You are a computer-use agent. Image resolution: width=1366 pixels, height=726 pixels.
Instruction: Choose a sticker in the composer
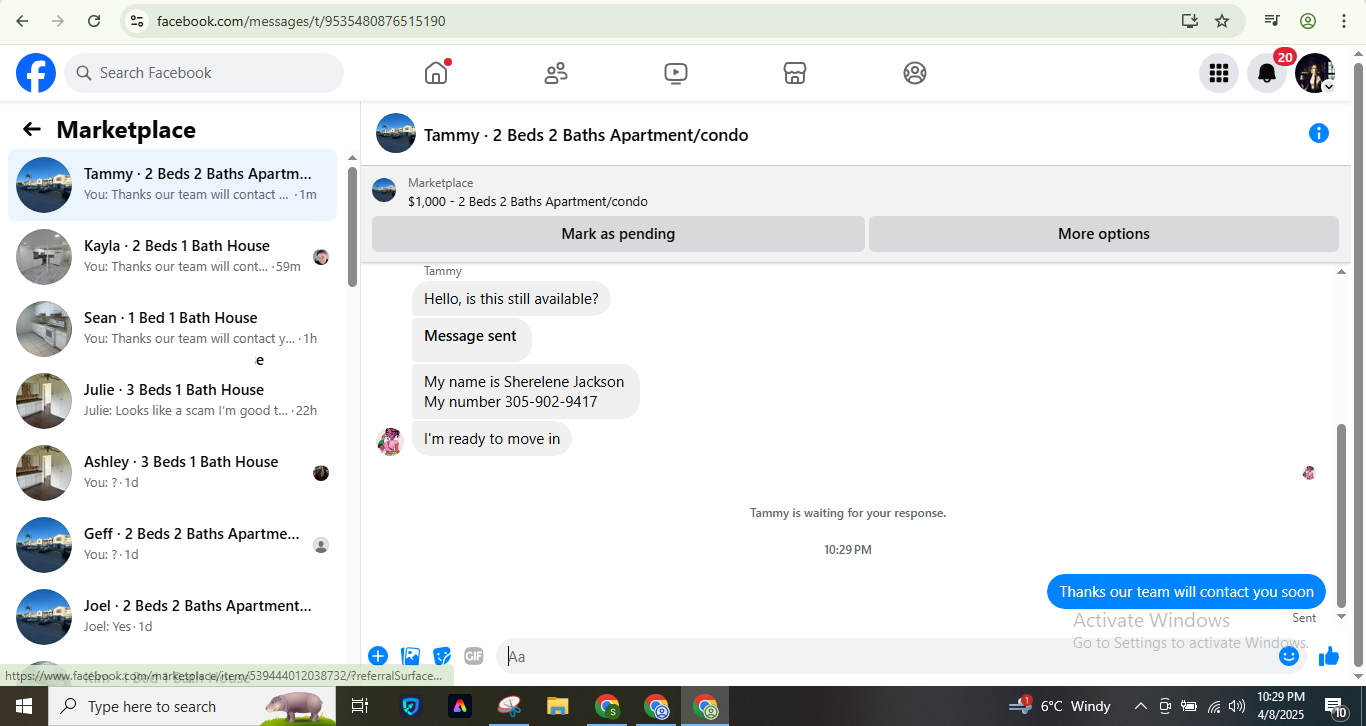coord(442,656)
